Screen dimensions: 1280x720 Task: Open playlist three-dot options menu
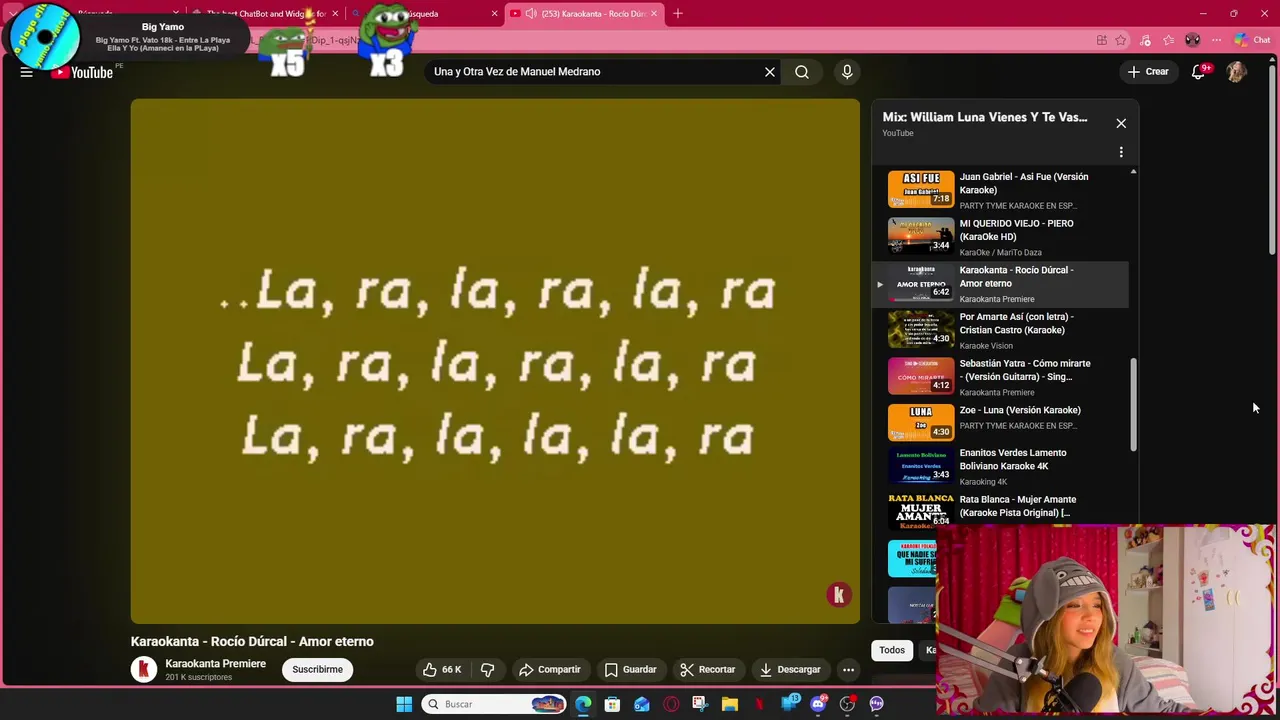click(x=1121, y=152)
